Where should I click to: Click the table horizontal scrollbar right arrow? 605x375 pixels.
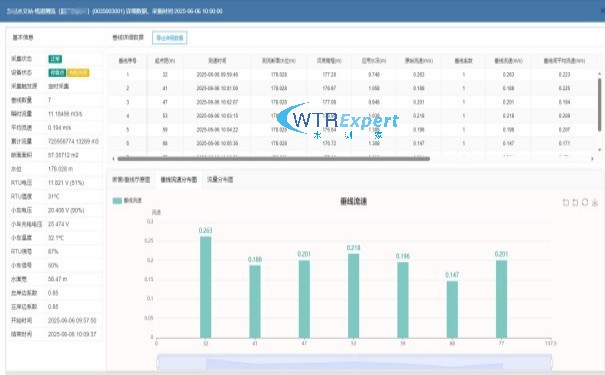[x=592, y=159]
